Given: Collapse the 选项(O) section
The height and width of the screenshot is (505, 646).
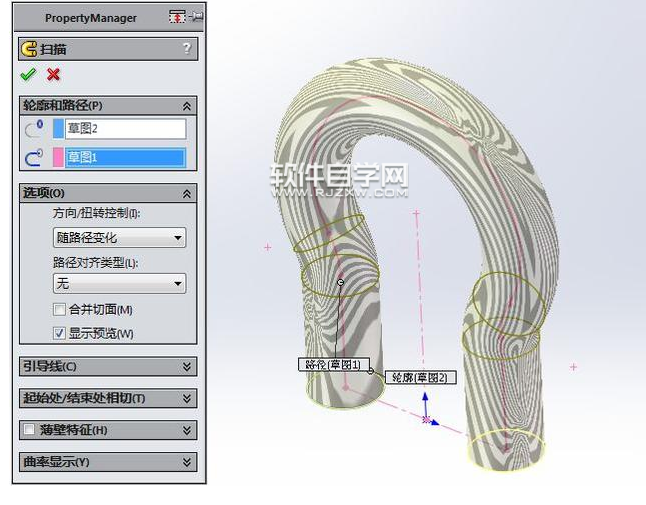Looking at the screenshot, I should tap(187, 194).
